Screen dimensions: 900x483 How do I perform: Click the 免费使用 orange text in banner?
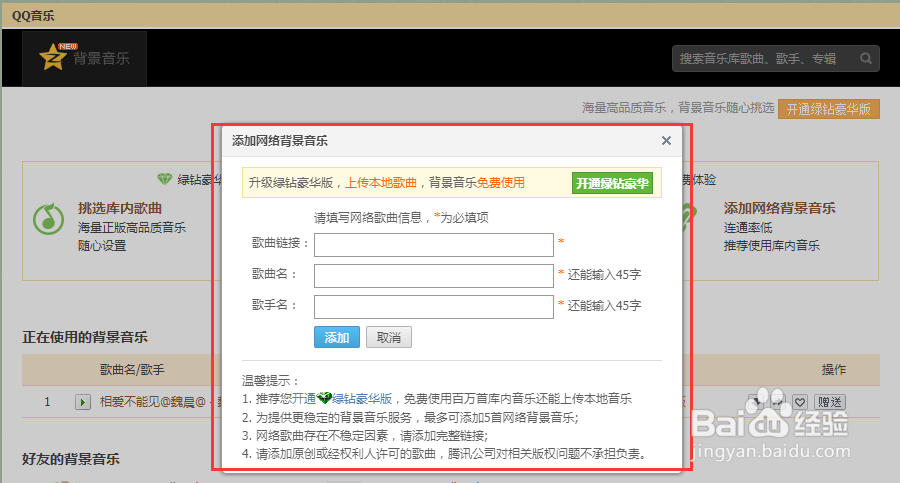[x=501, y=183]
